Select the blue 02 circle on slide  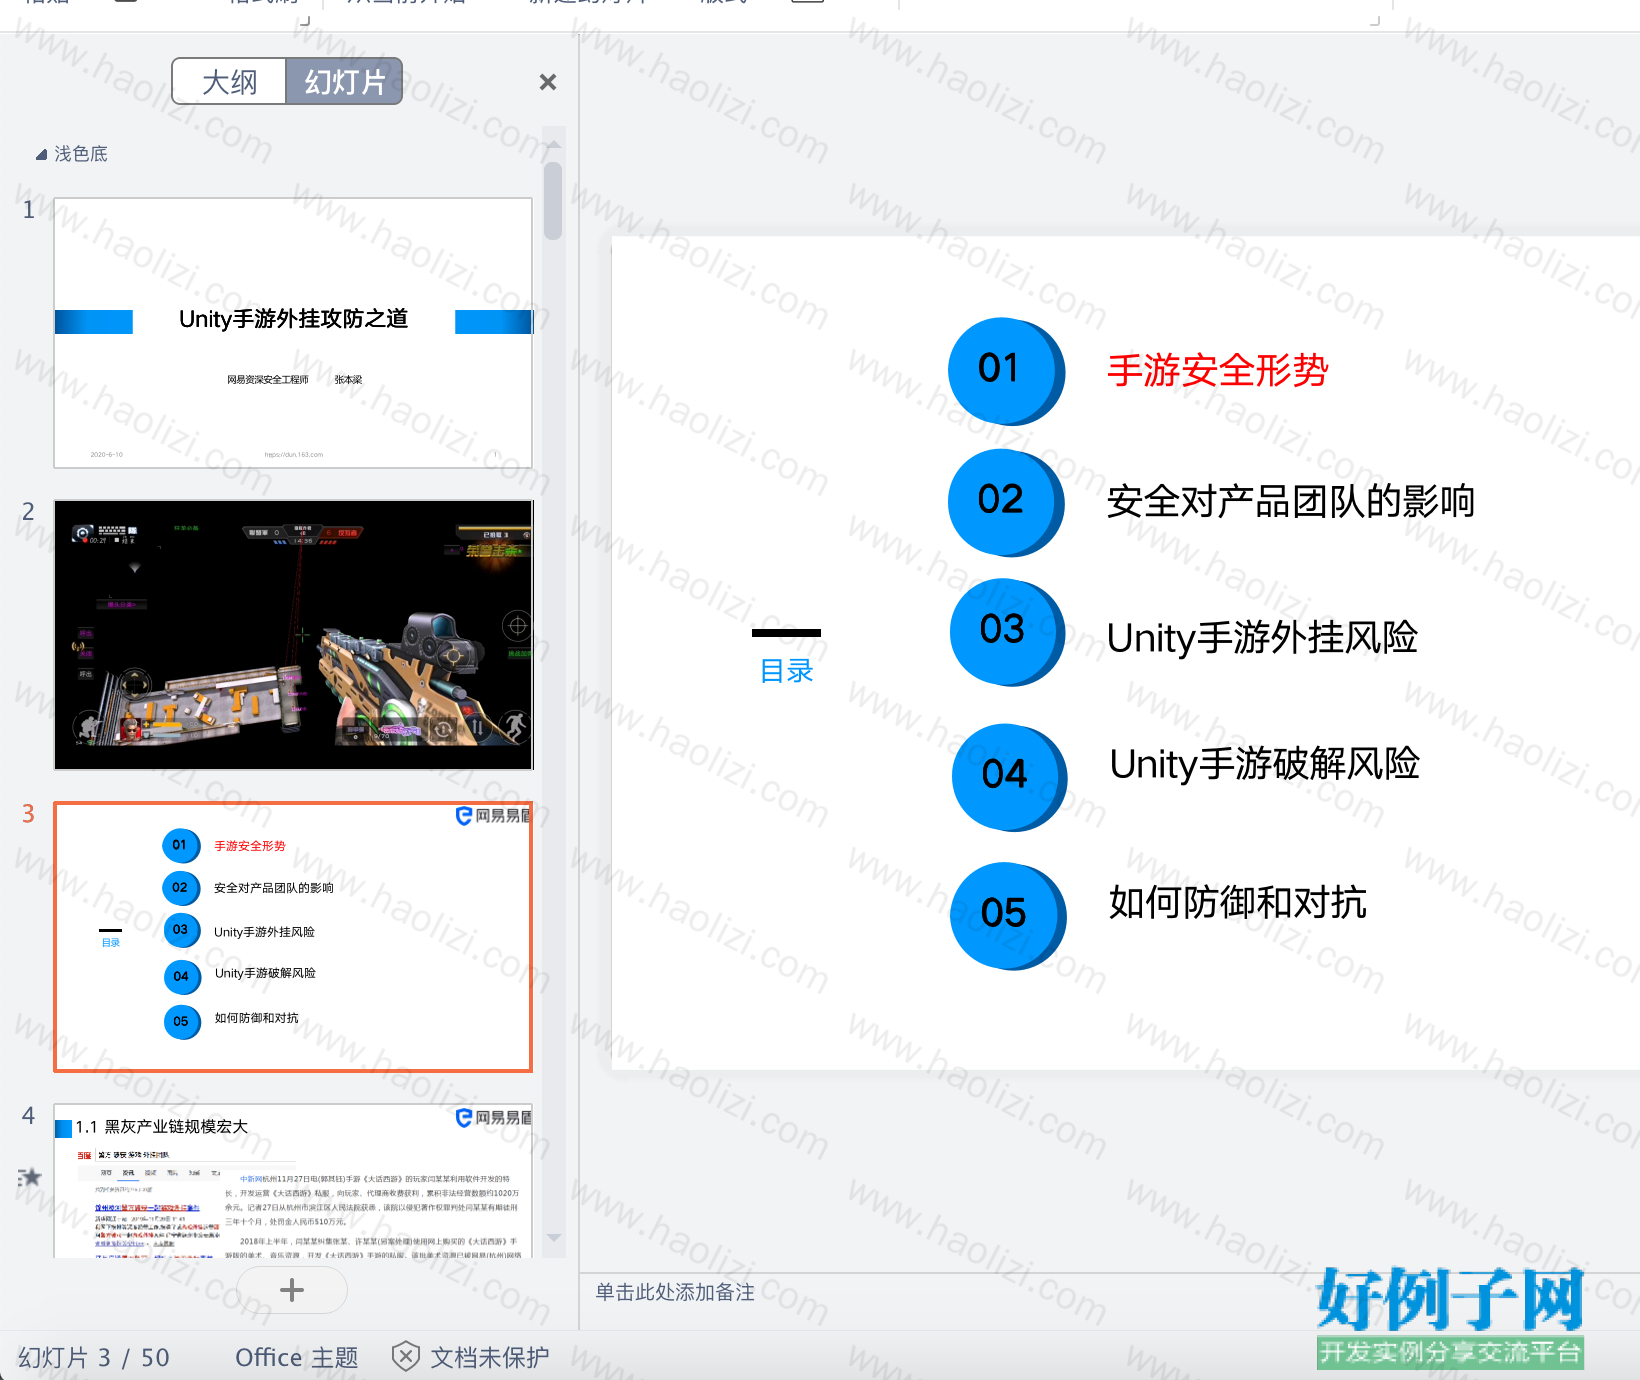(x=1005, y=502)
